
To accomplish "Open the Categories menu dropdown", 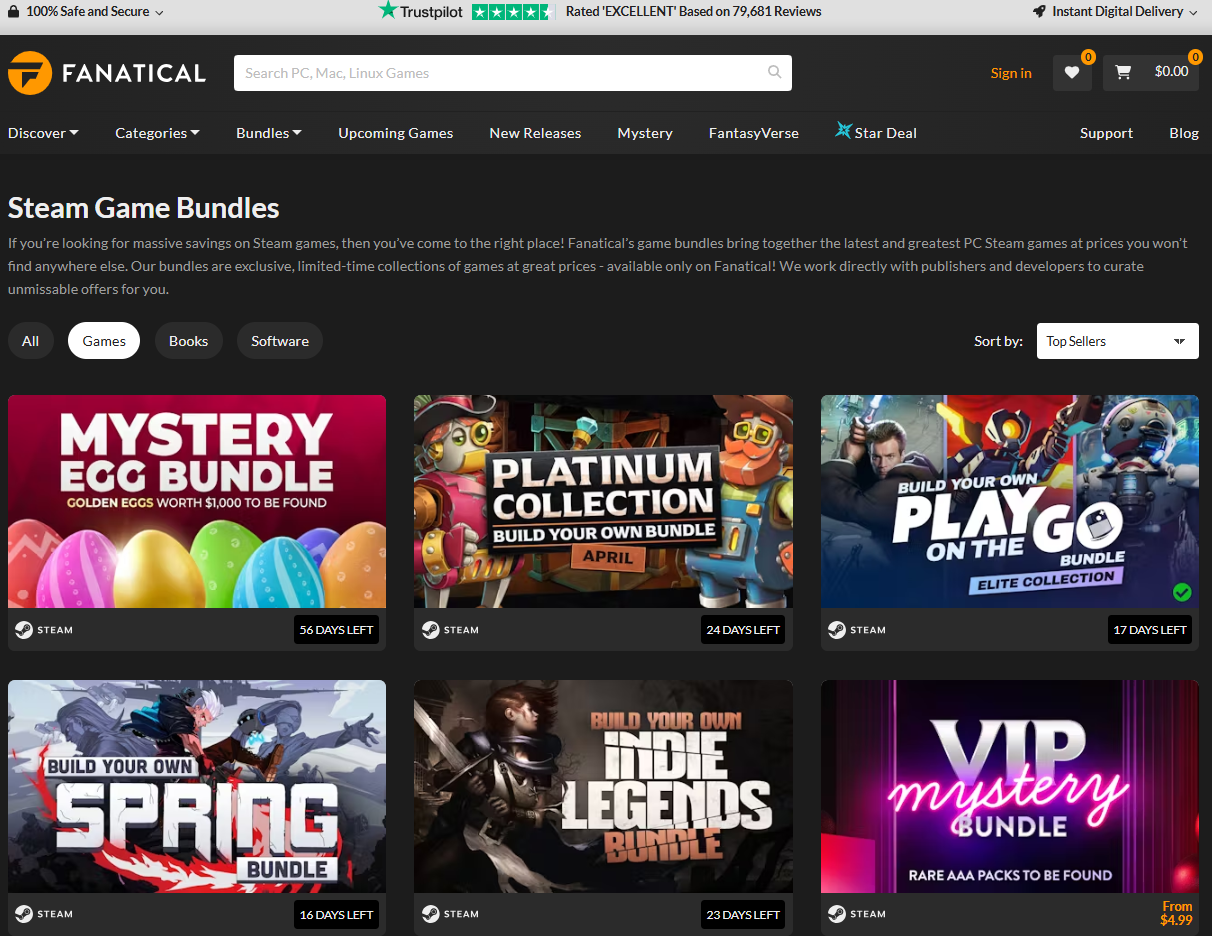I will (157, 133).
